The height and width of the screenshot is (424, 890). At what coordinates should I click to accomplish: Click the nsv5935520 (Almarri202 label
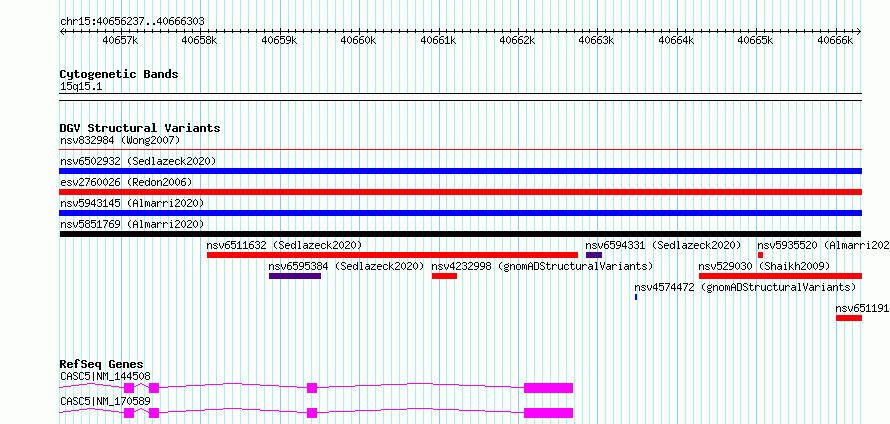(x=824, y=245)
